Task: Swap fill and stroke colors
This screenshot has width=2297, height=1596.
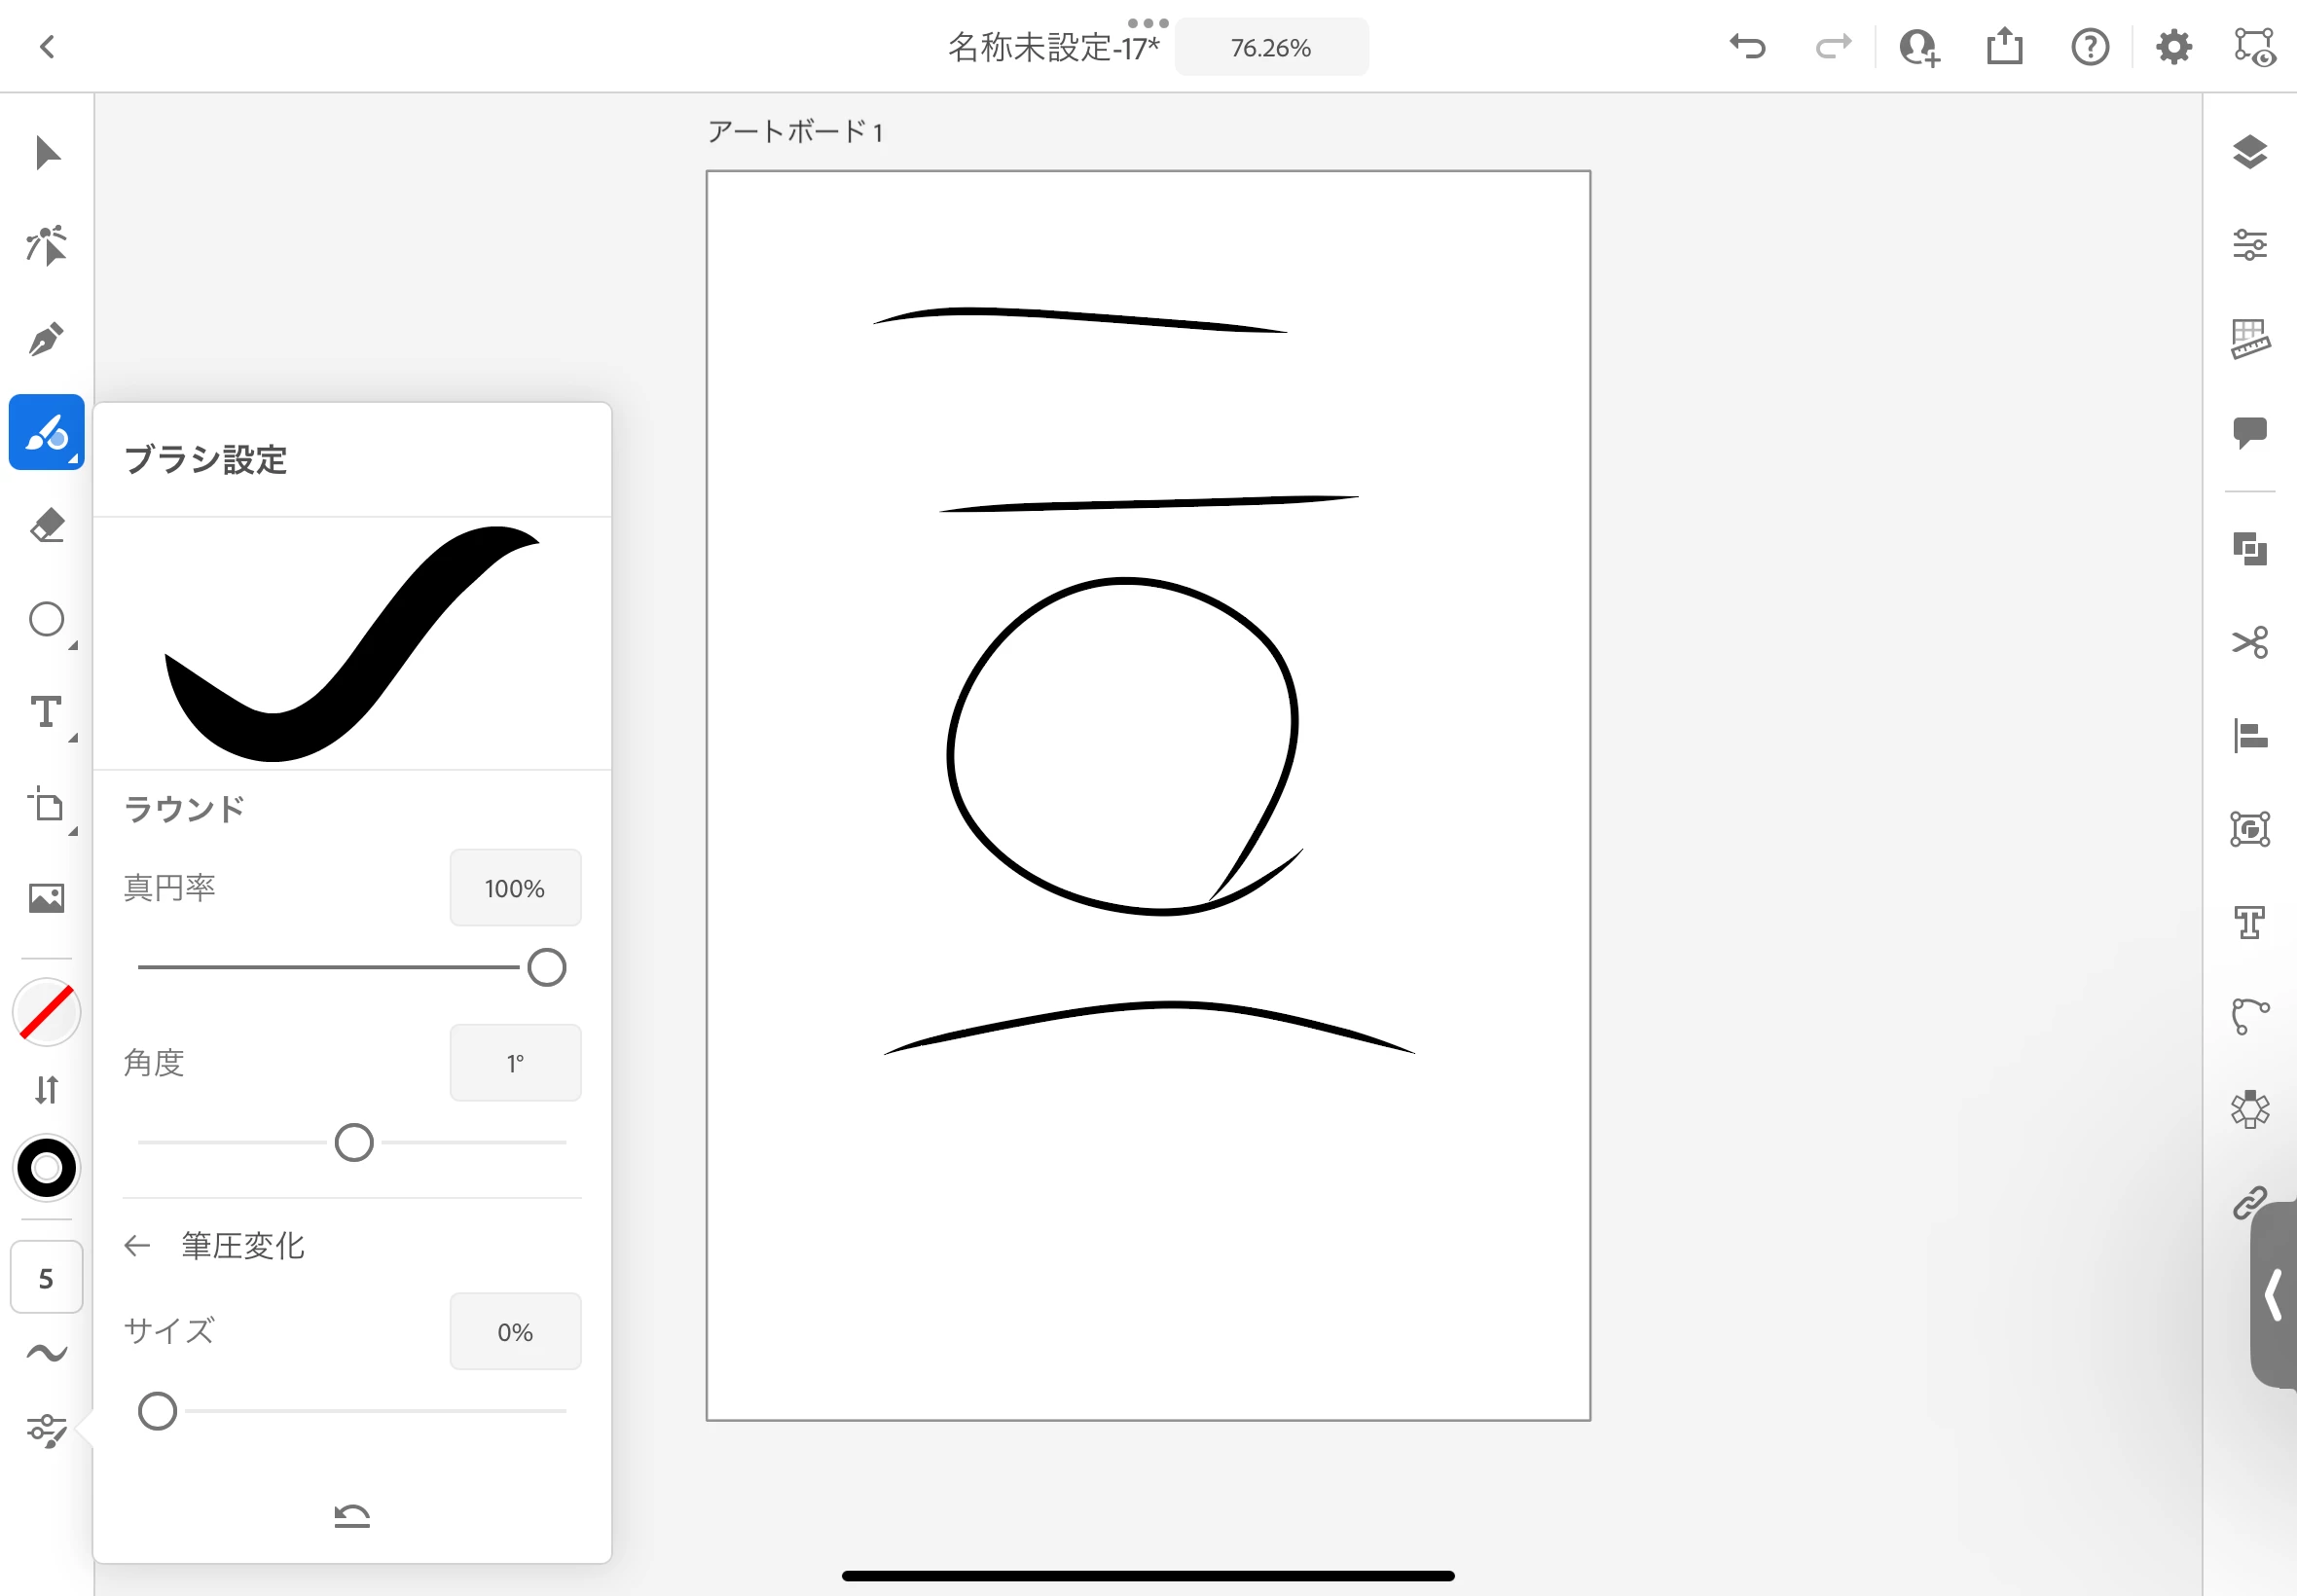Action: tap(47, 1089)
